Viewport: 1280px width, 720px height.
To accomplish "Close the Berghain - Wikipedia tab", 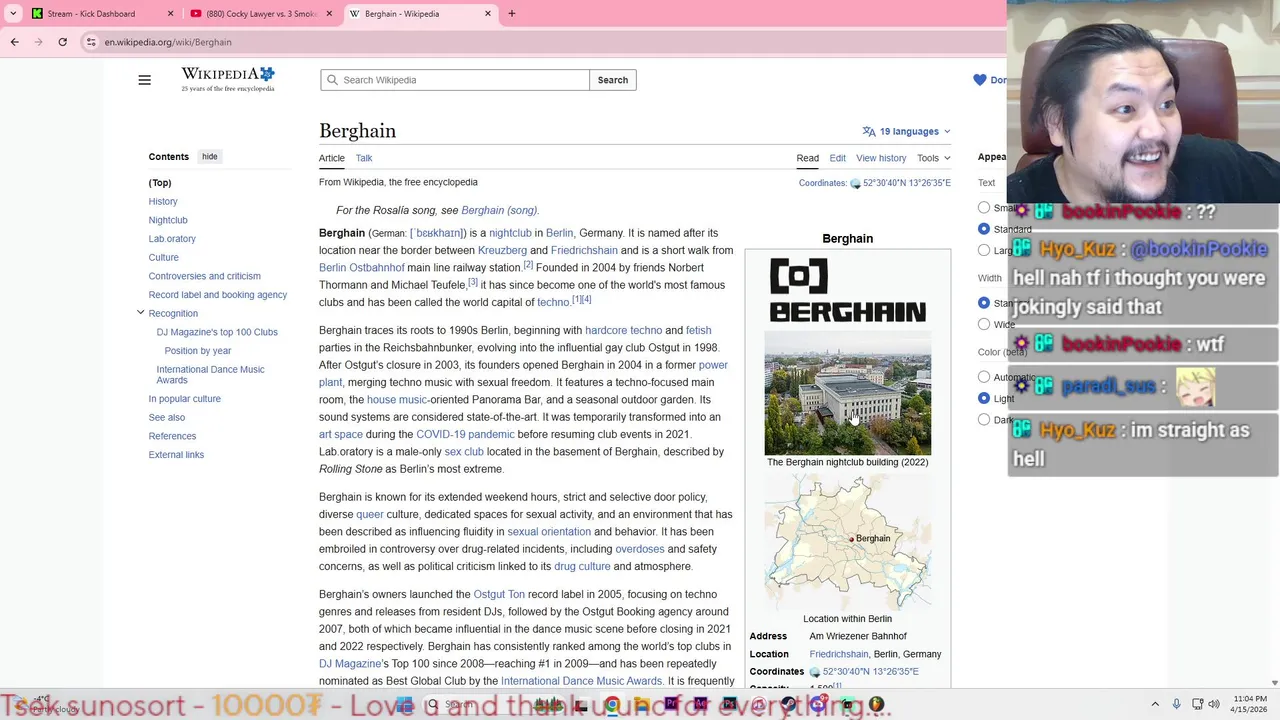I will click(x=488, y=14).
